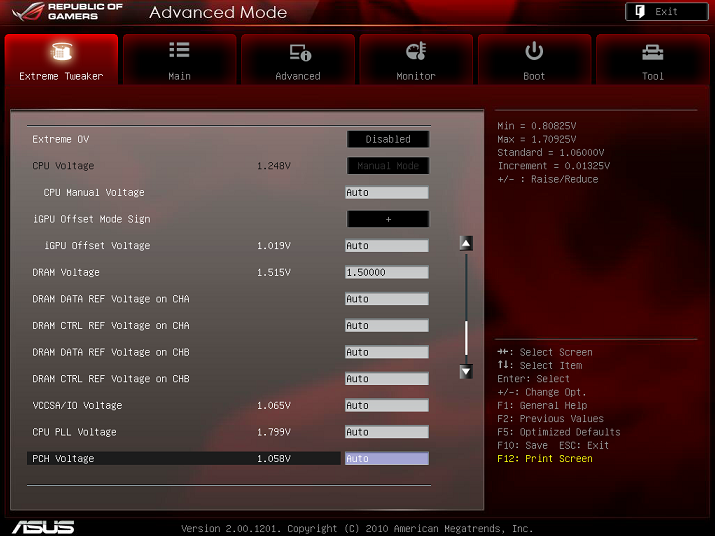Select the DRAM Voltage row label
Image resolution: width=715 pixels, height=536 pixels.
(66, 272)
